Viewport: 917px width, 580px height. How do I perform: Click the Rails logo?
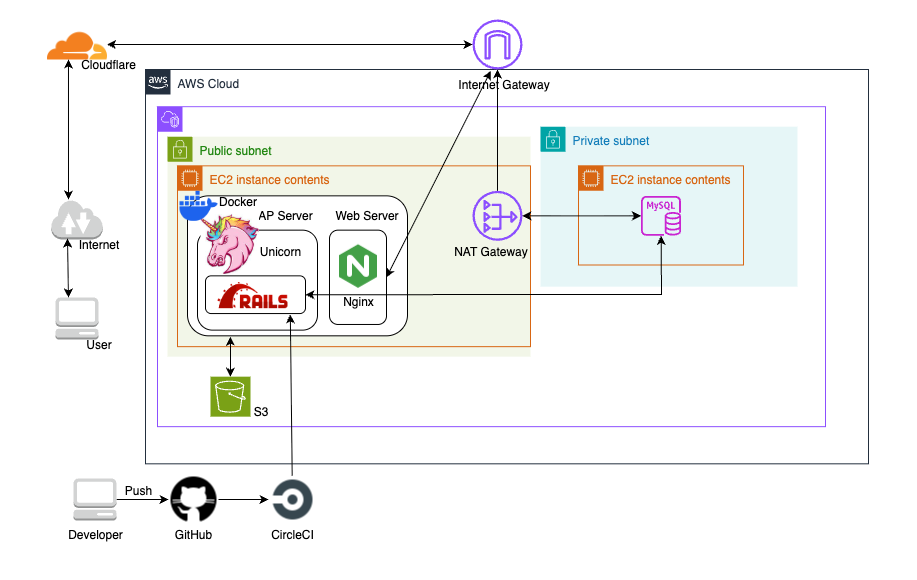coord(253,296)
